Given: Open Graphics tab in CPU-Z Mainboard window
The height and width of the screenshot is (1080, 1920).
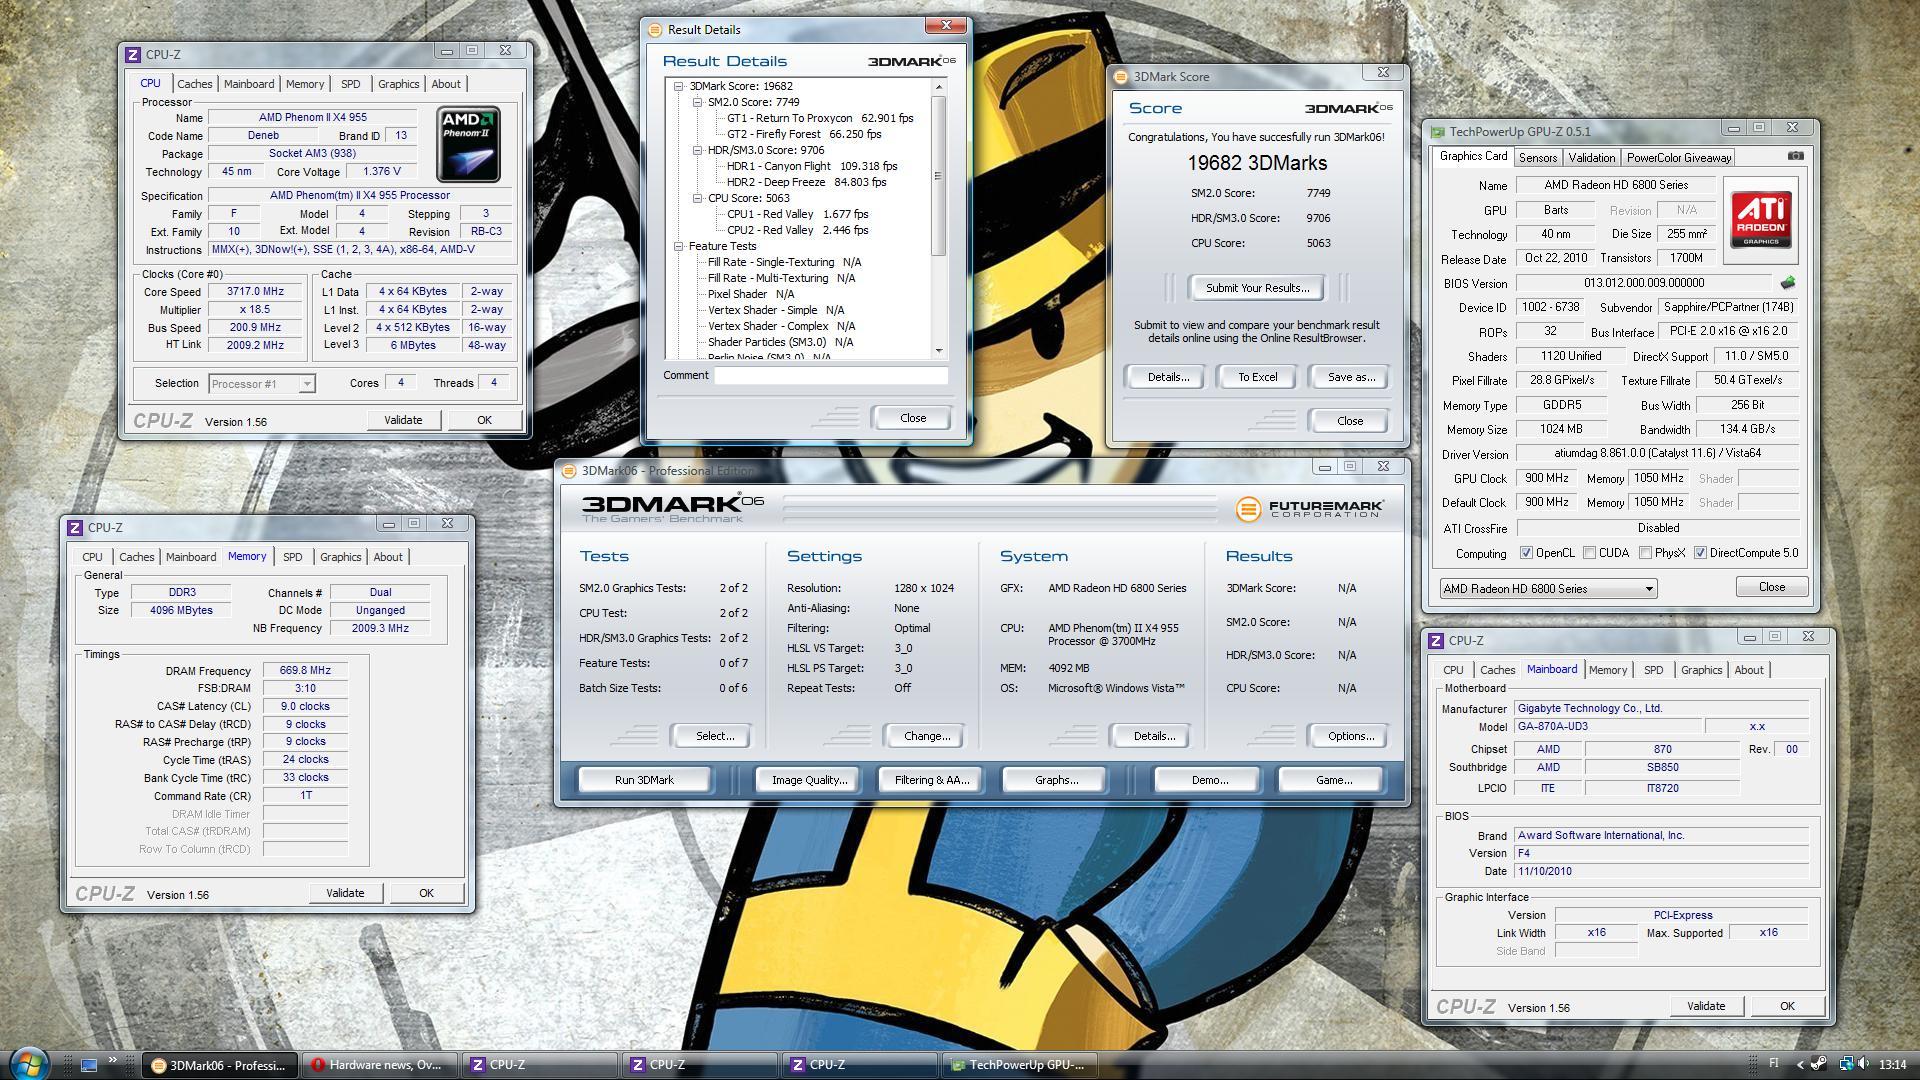Looking at the screenshot, I should (x=1701, y=670).
